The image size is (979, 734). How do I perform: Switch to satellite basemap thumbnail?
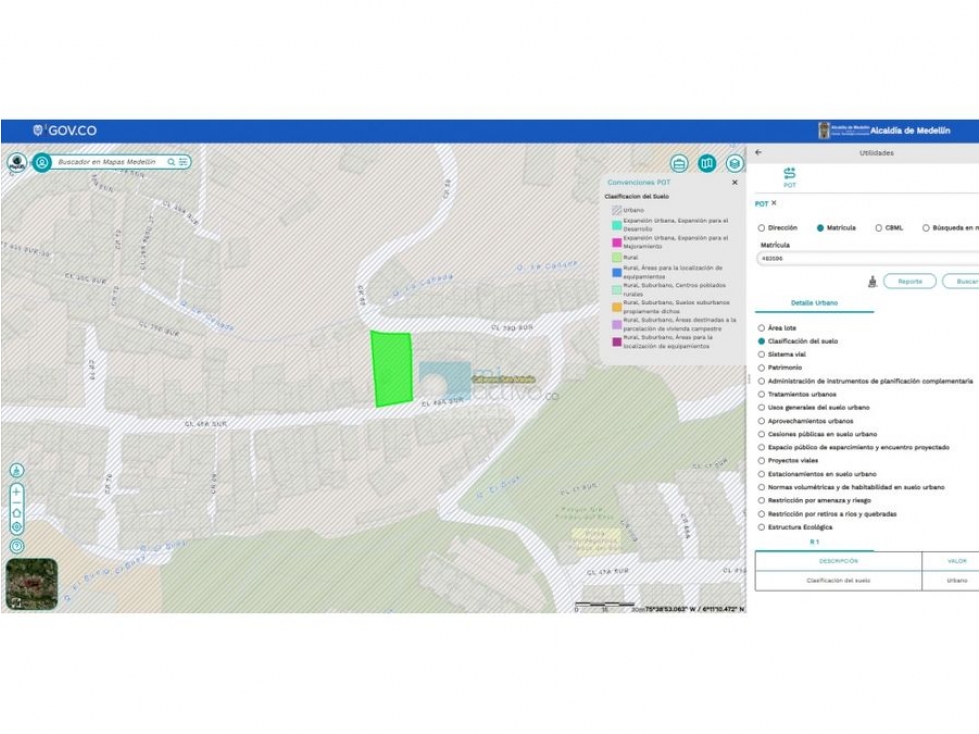(x=32, y=584)
